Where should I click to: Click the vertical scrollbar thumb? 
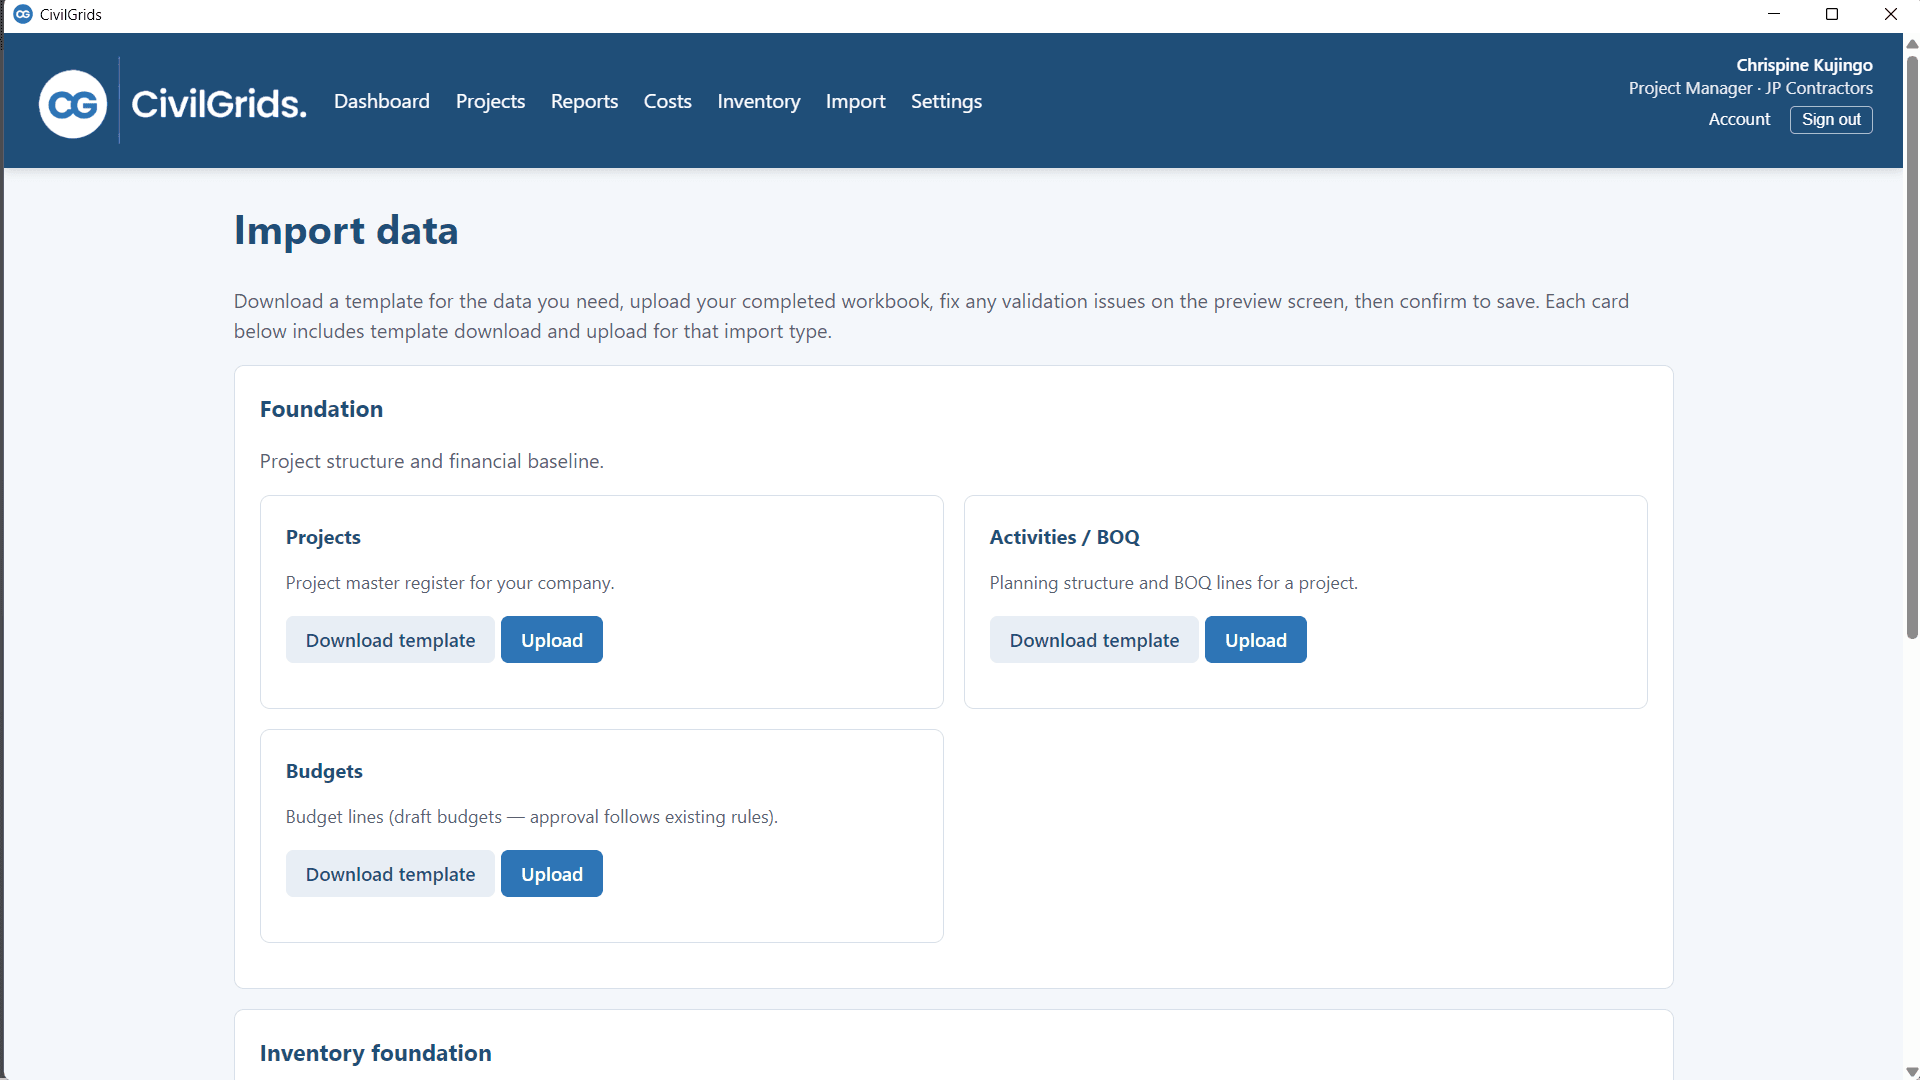tap(1912, 345)
